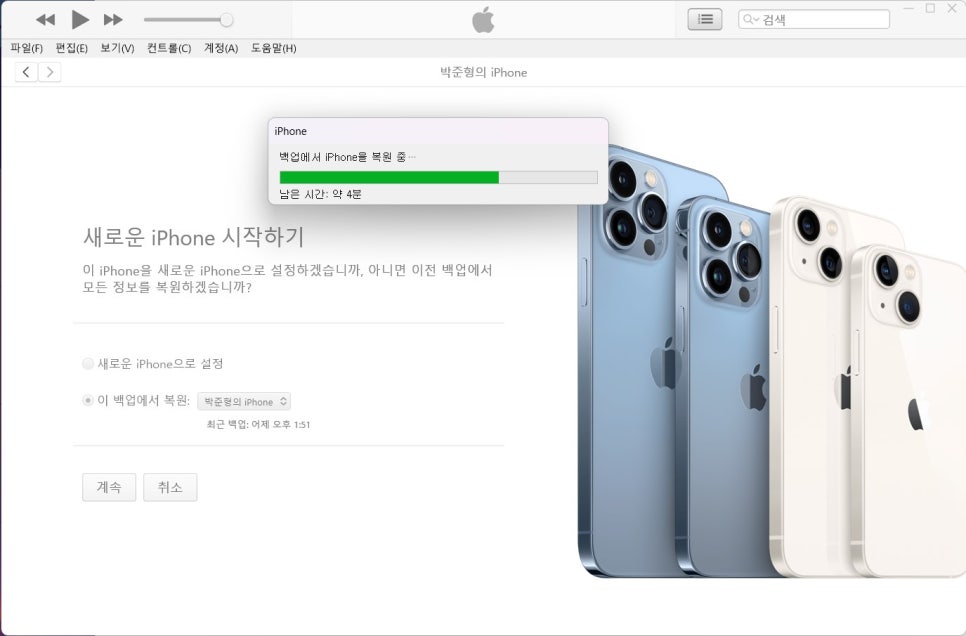The height and width of the screenshot is (636, 966).
Task: Go back with the left arrow
Action: (x=26, y=72)
